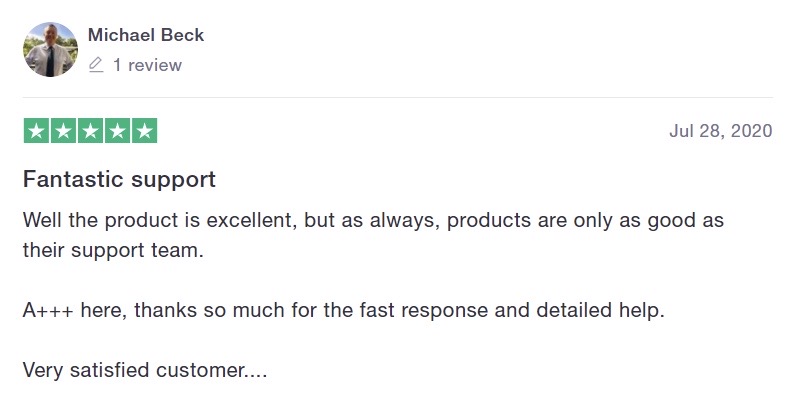This screenshot has width=796, height=398.
Task: Click the pencil review icon
Action: point(96,65)
